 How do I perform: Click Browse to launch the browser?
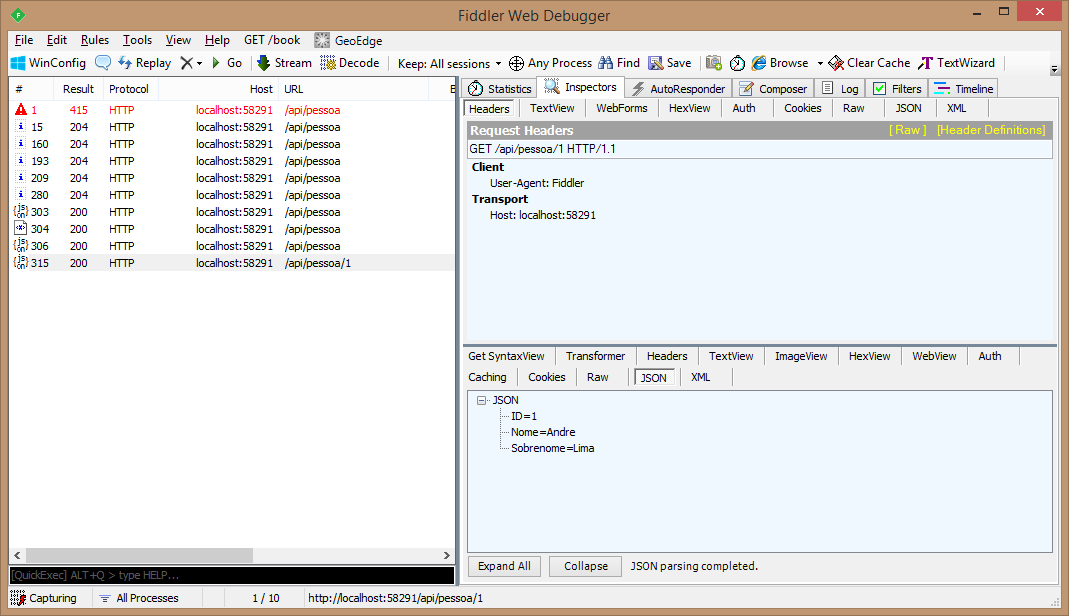pos(780,63)
